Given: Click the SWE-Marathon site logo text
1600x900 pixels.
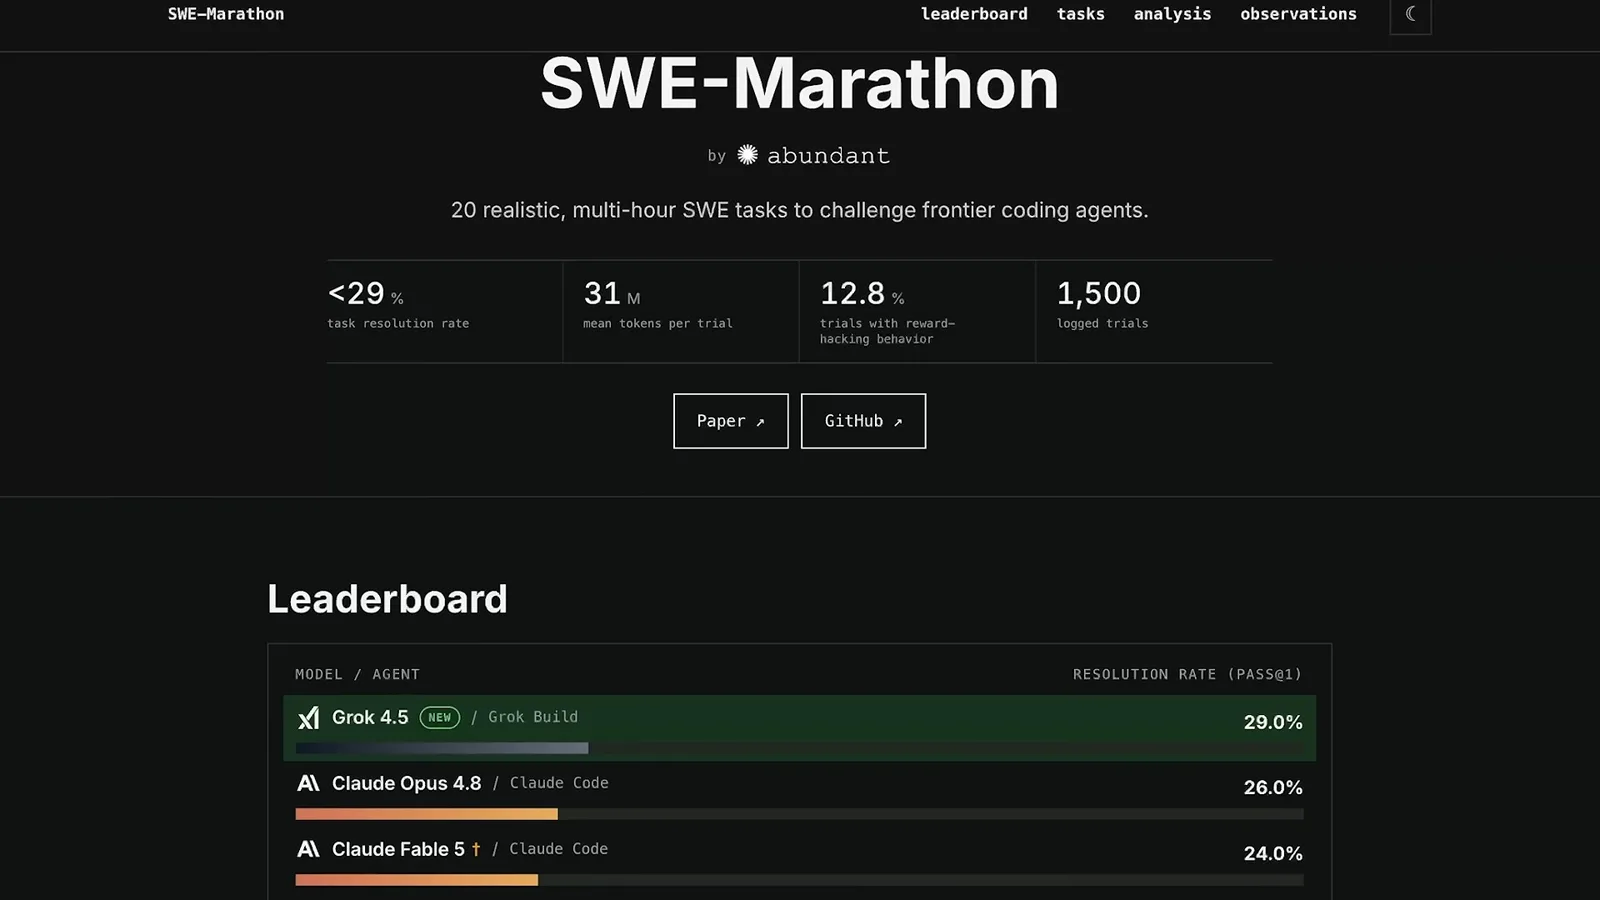Looking at the screenshot, I should tap(226, 14).
